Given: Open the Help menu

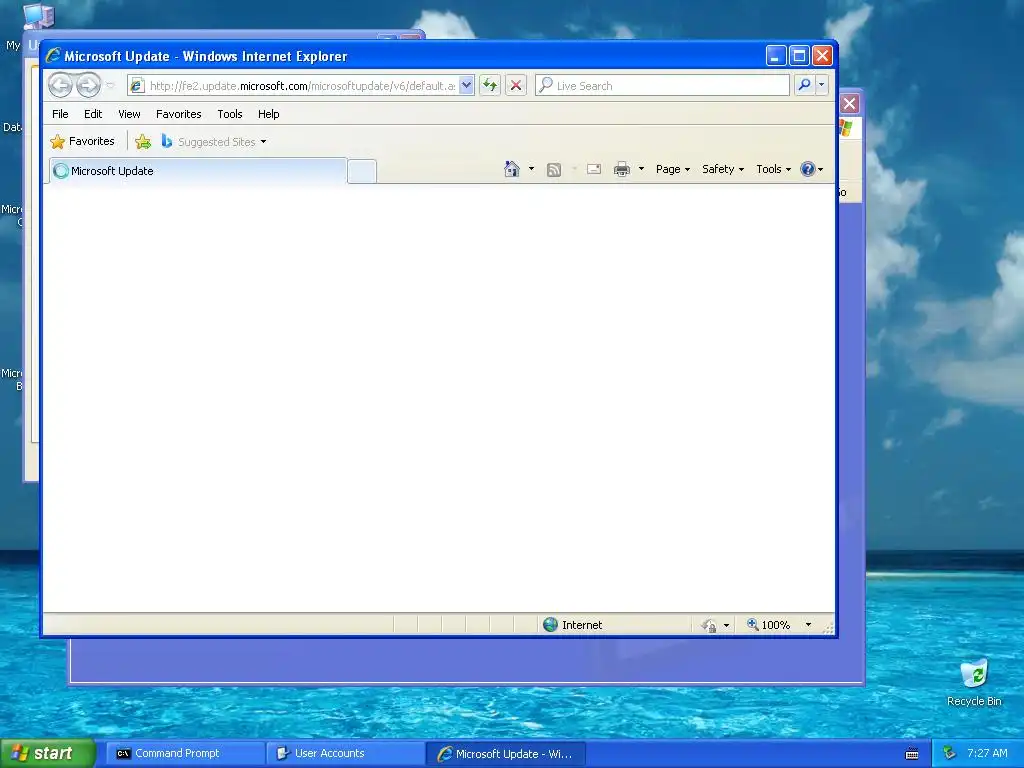Looking at the screenshot, I should coord(268,114).
